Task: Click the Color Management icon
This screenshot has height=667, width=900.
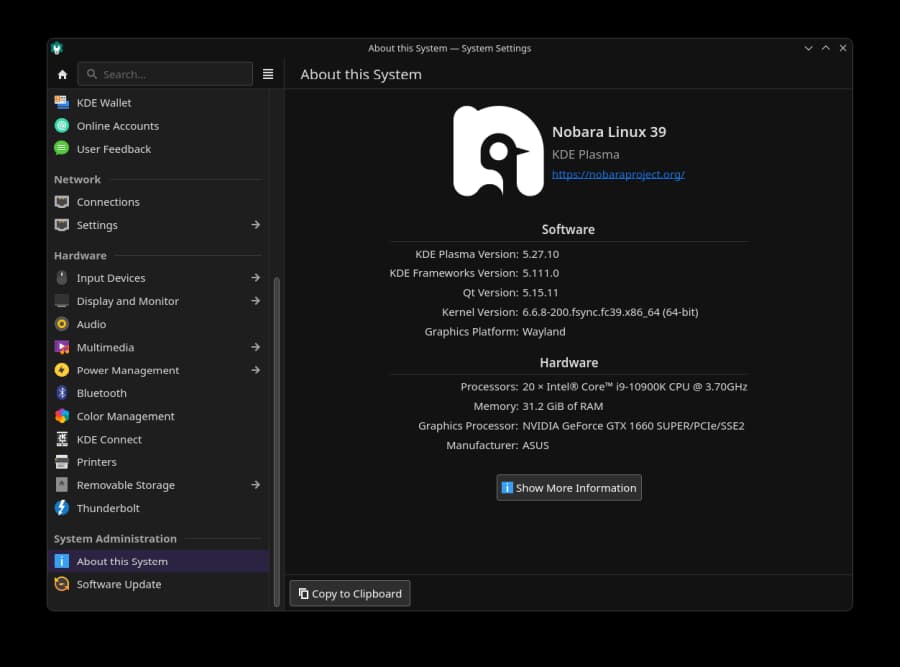Action: click(62, 416)
